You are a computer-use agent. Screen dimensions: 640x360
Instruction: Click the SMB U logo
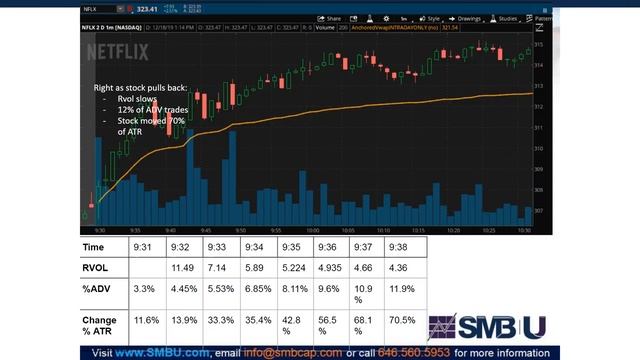tap(487, 327)
